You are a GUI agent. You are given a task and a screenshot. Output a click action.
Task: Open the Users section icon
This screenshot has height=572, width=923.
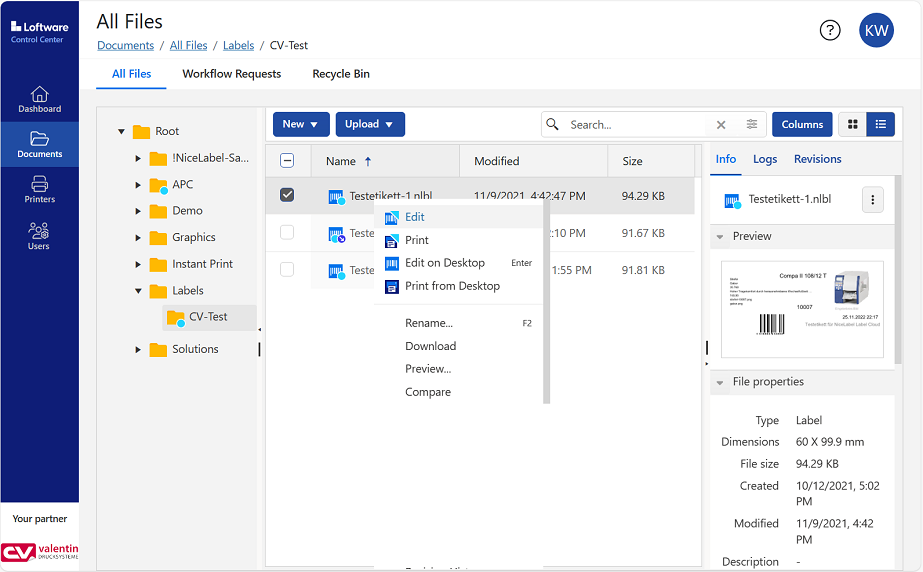pos(39,235)
